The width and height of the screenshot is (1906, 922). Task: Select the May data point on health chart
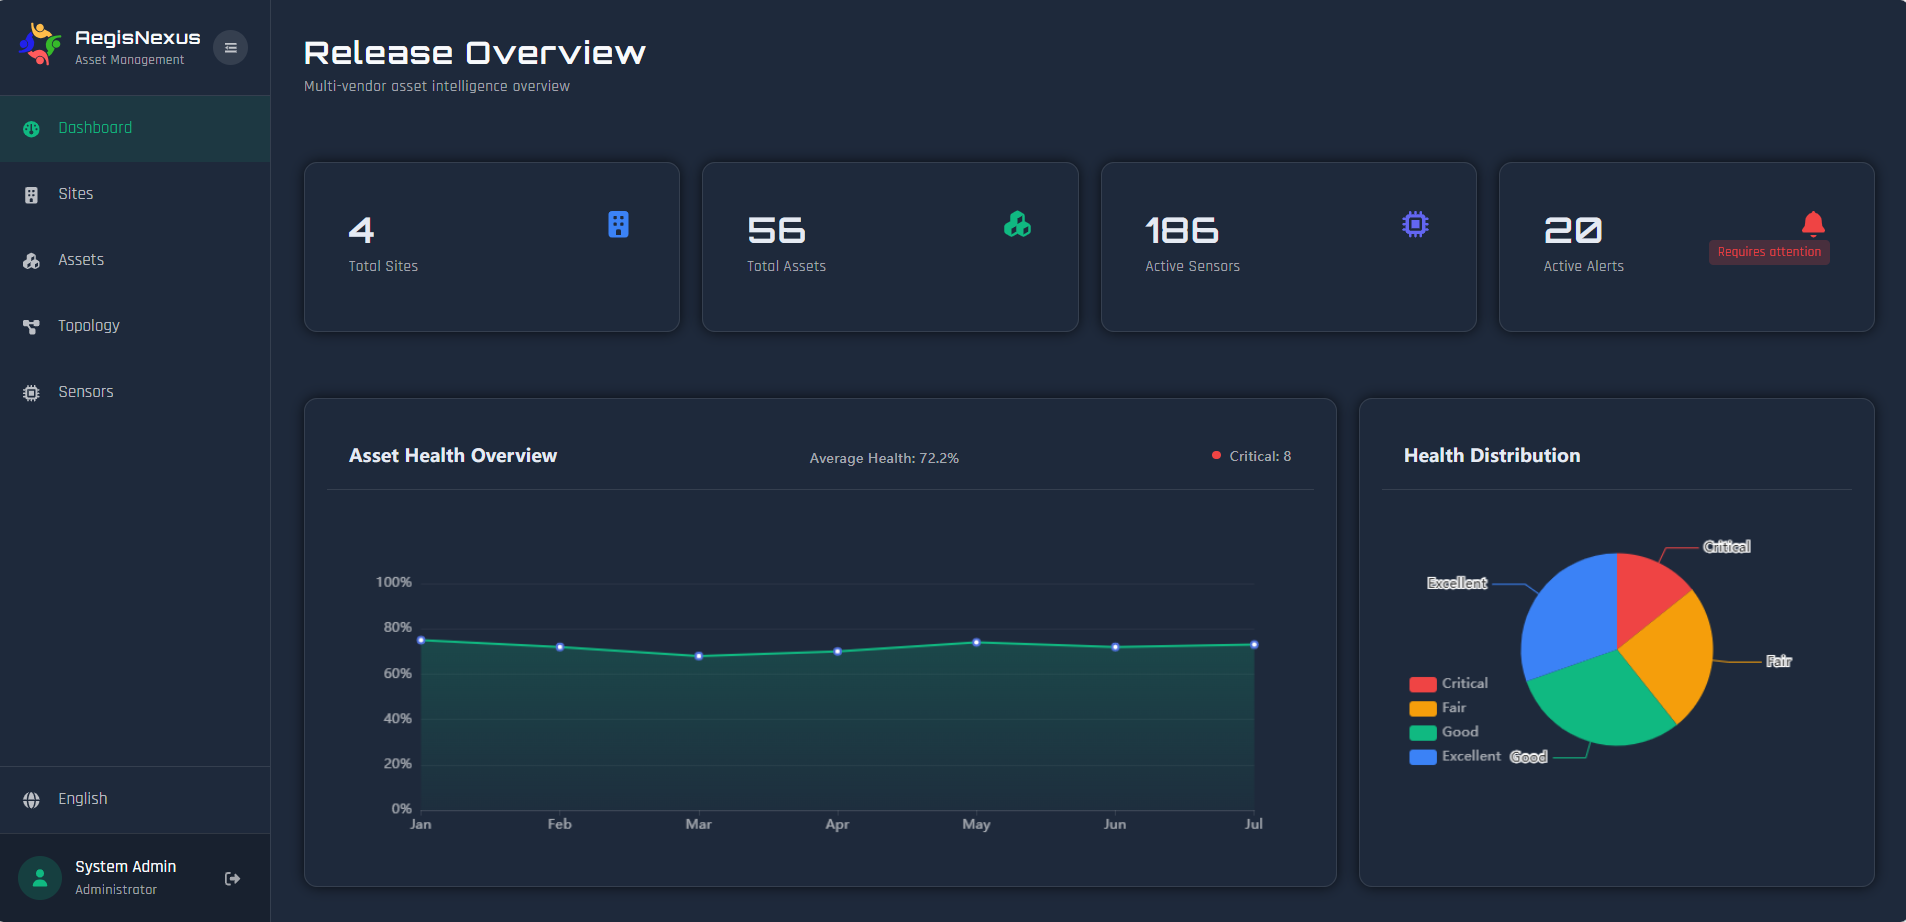point(976,643)
